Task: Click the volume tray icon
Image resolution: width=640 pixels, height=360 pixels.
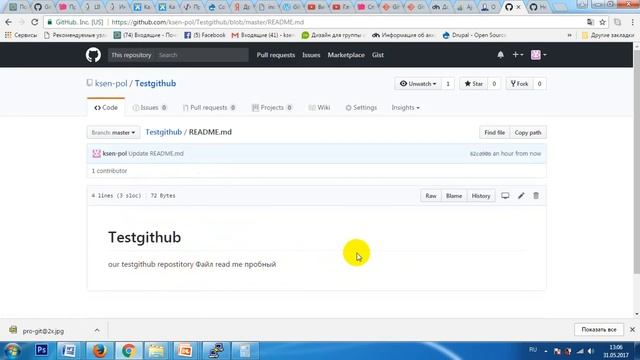Action: coord(591,351)
